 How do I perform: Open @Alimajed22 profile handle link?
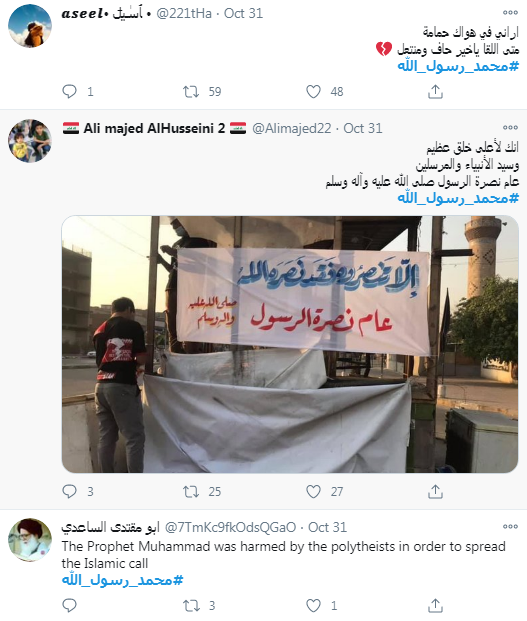point(291,128)
